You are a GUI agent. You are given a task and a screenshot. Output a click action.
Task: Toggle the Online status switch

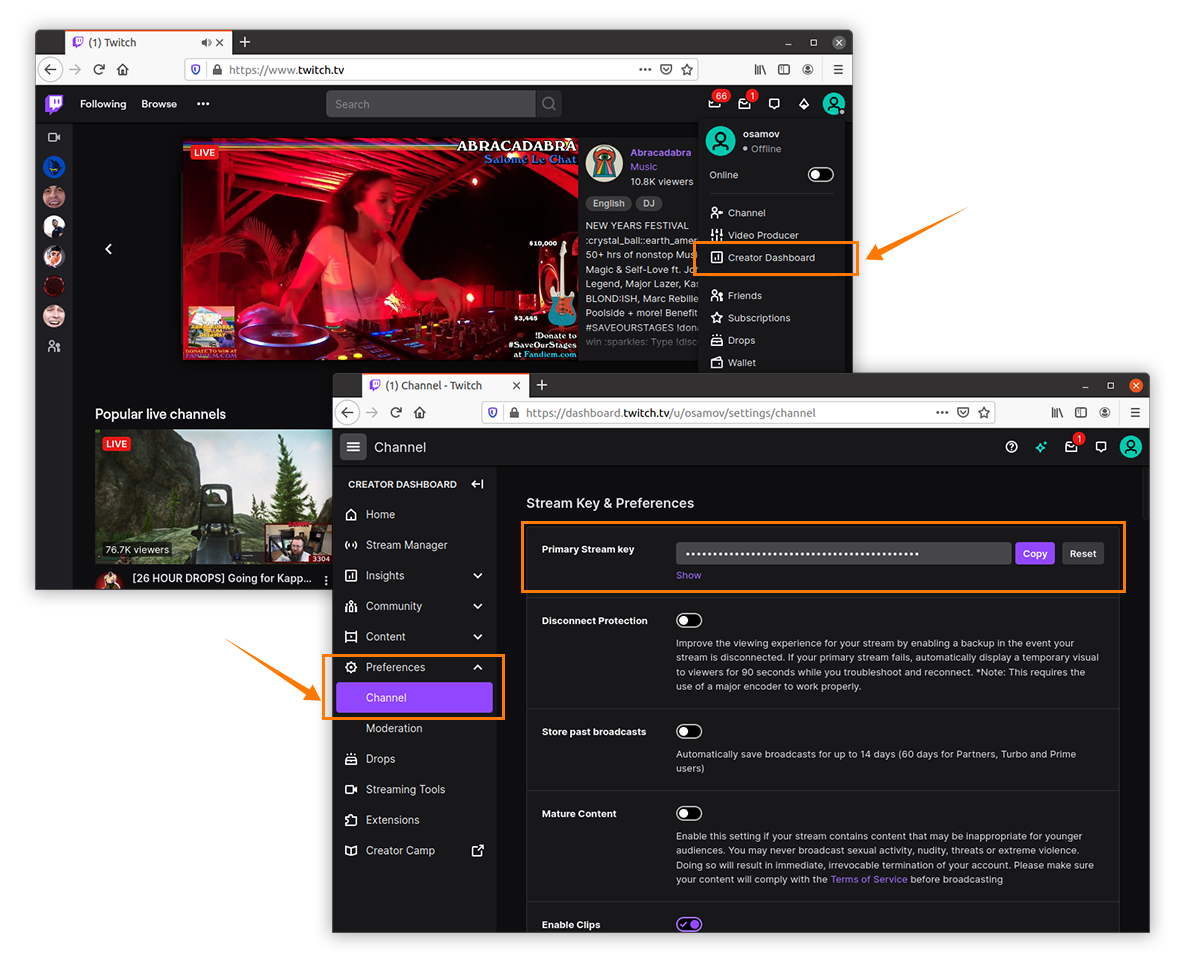point(820,175)
